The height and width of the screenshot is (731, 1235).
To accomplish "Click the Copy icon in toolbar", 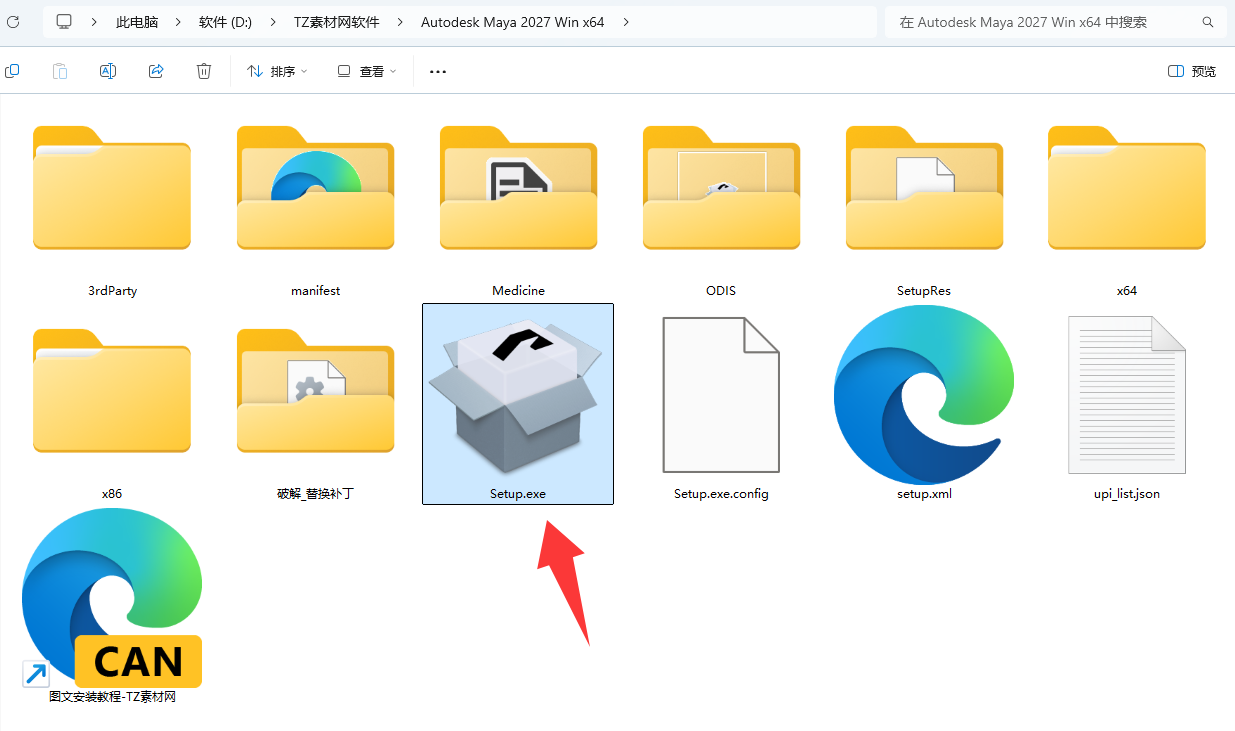I will pyautogui.click(x=12, y=71).
